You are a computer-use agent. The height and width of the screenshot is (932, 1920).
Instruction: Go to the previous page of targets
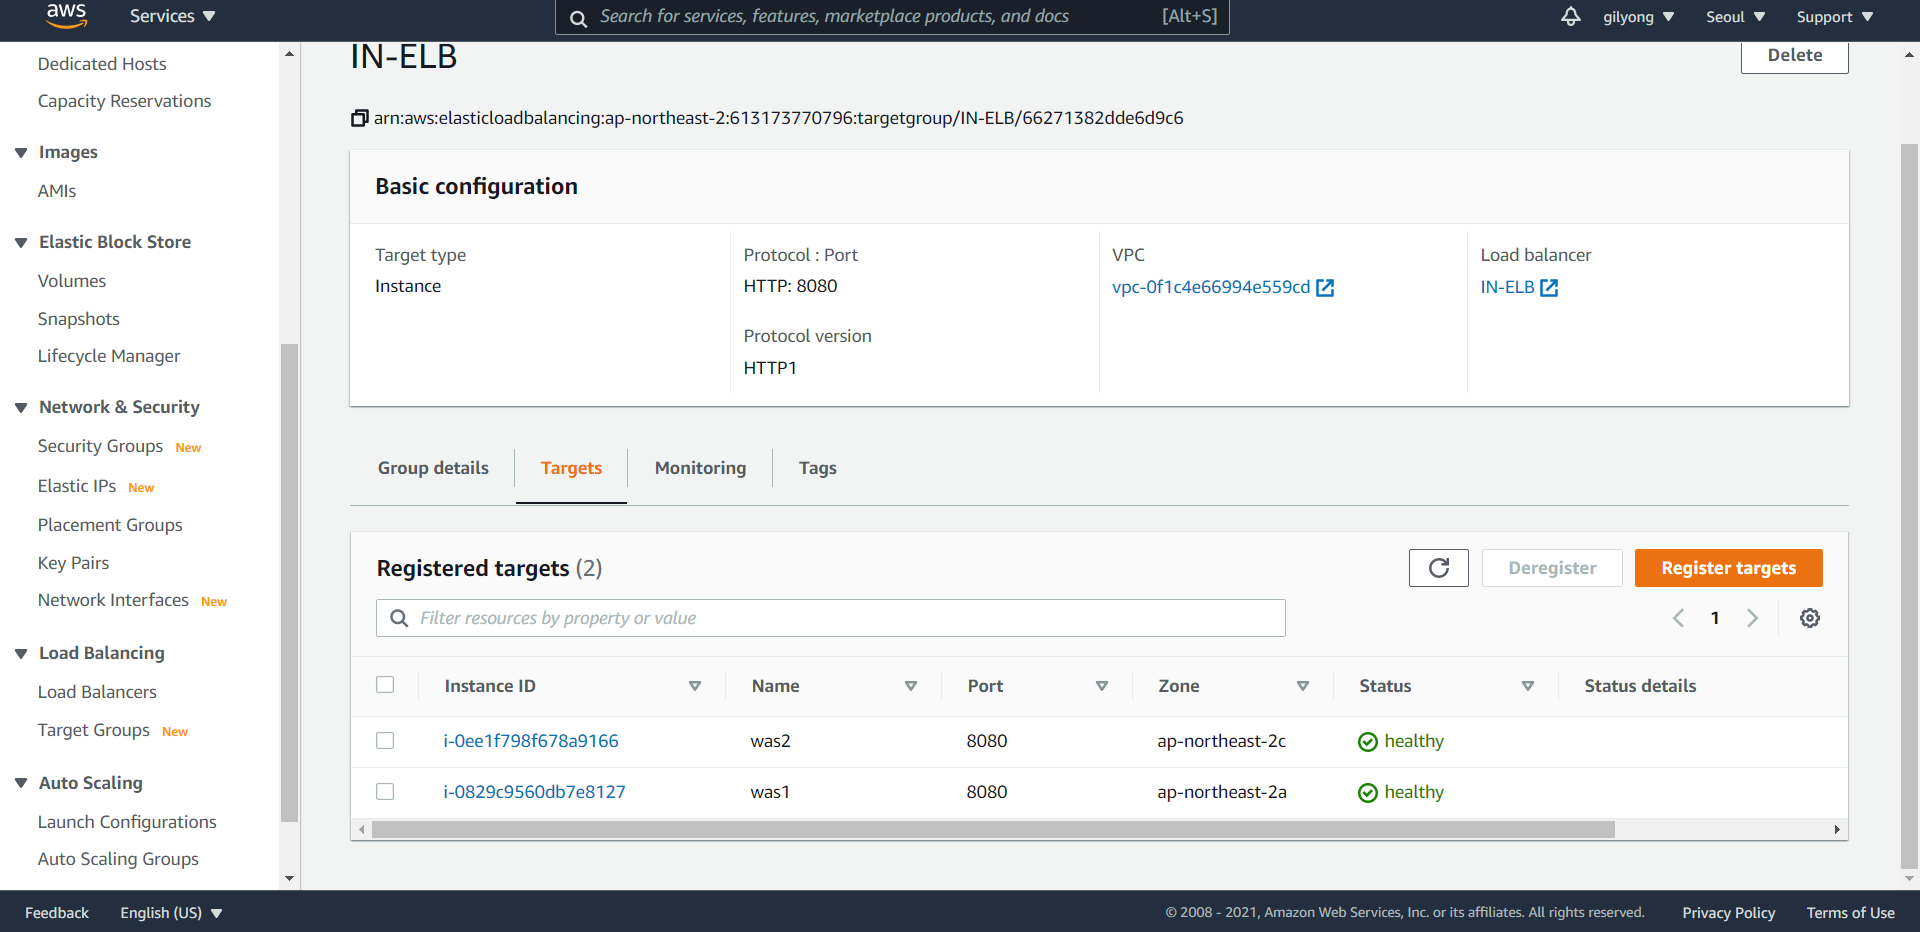1678,618
